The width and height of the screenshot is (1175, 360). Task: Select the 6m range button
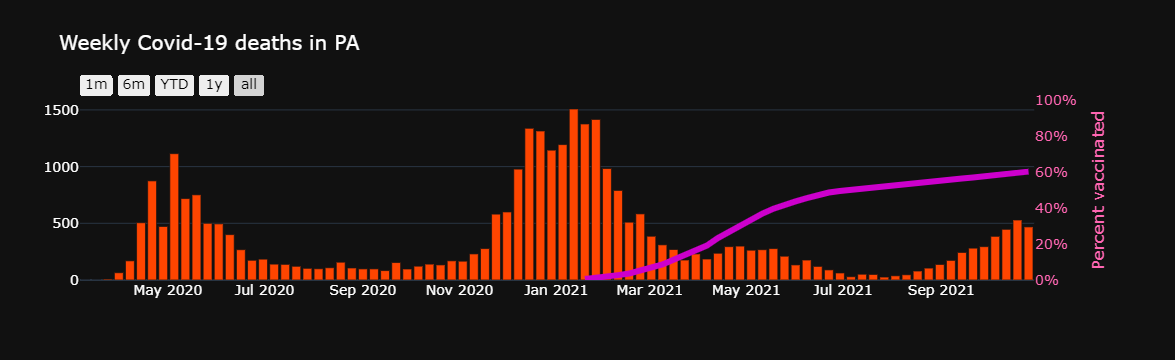[134, 86]
